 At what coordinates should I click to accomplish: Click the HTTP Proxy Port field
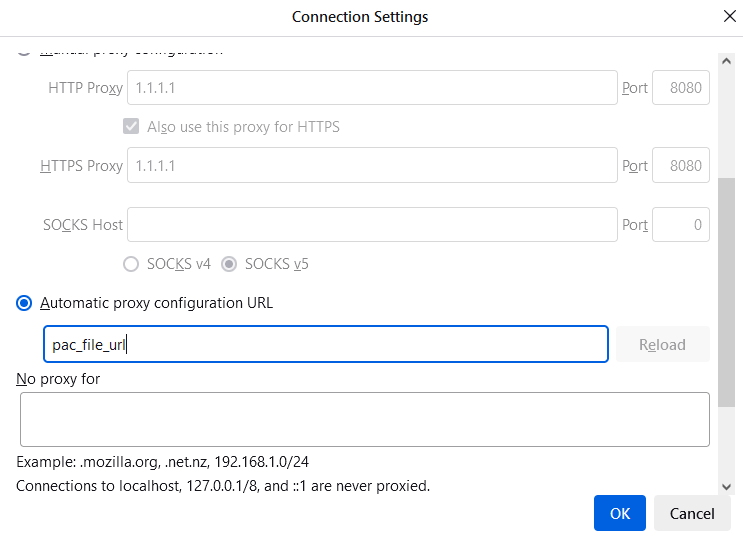click(x=681, y=88)
